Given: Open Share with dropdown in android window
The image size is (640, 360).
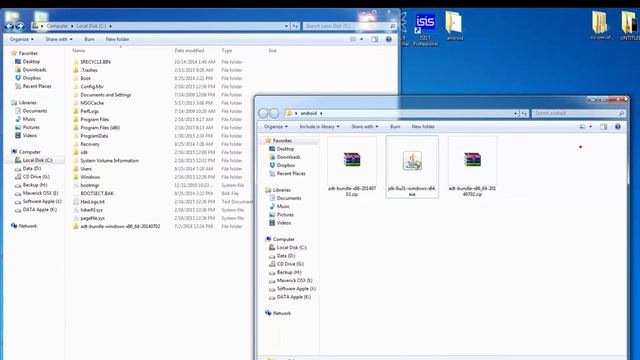Looking at the screenshot, I should (x=364, y=127).
